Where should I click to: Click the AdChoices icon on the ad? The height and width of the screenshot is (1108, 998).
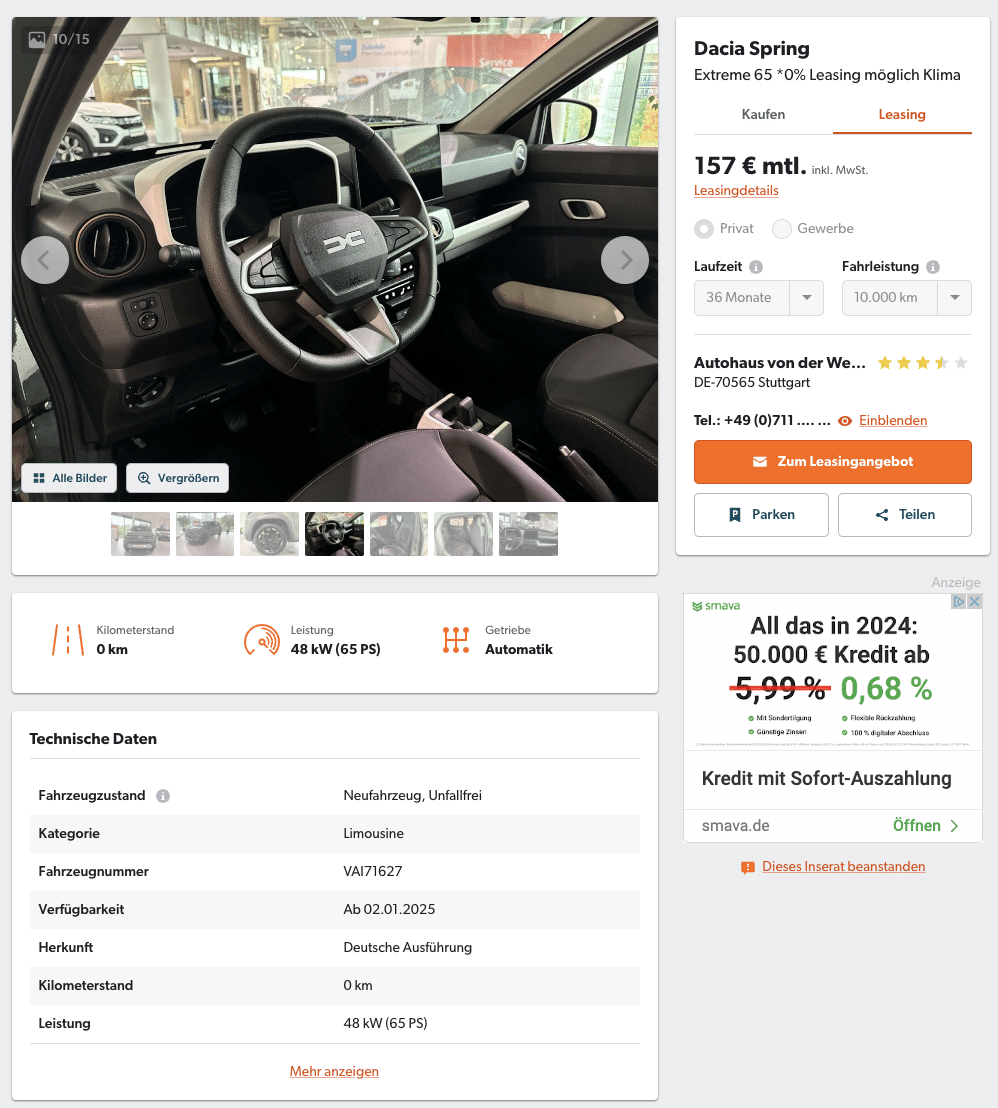959,601
